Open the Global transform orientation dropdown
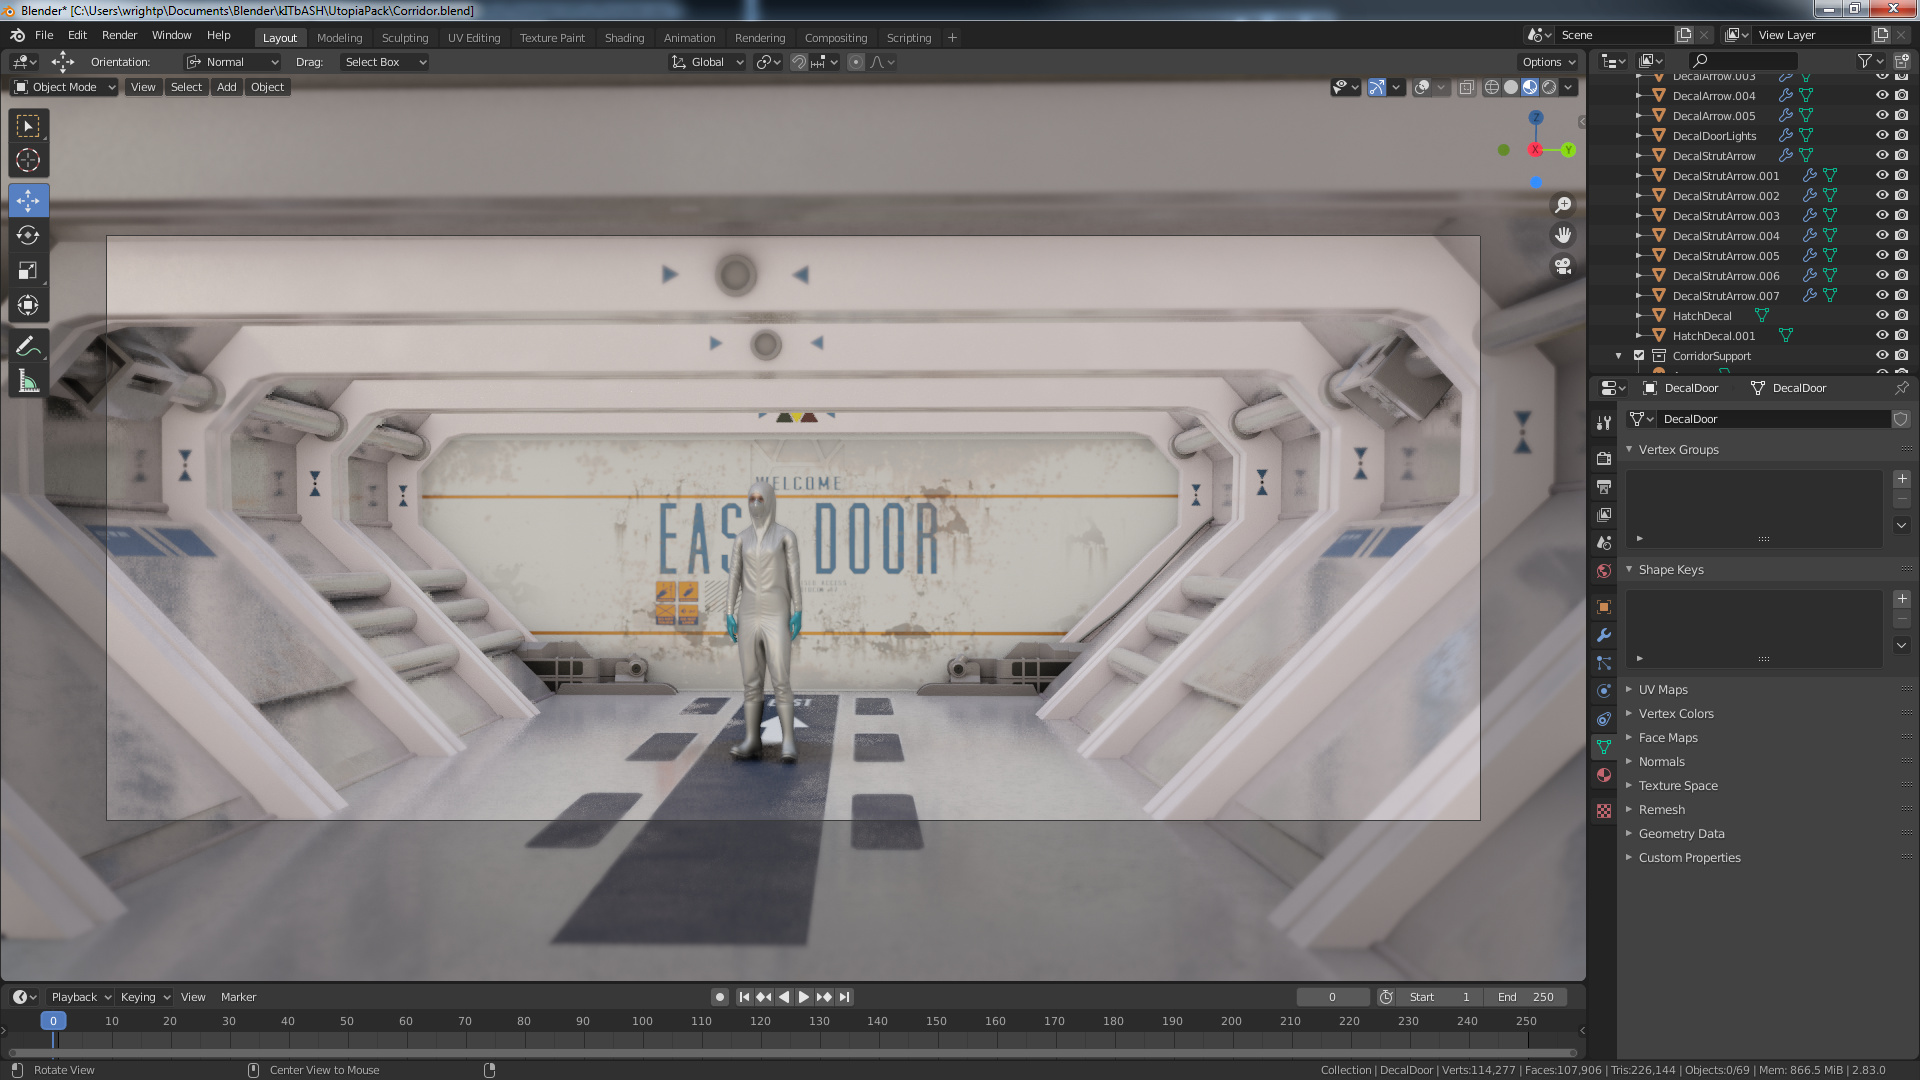 pyautogui.click(x=707, y=62)
